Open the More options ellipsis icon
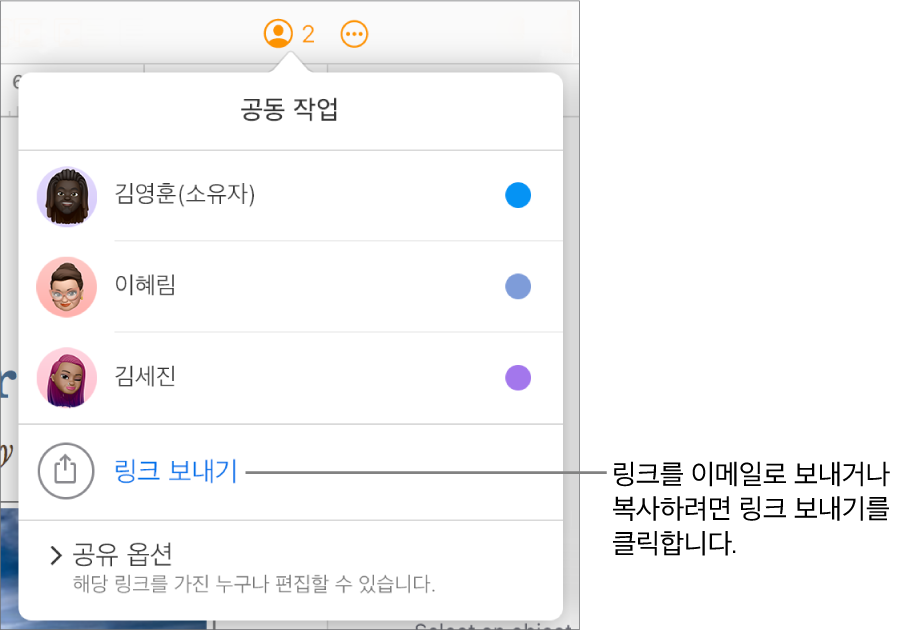Viewport: 905px width, 630px height. coord(355,32)
